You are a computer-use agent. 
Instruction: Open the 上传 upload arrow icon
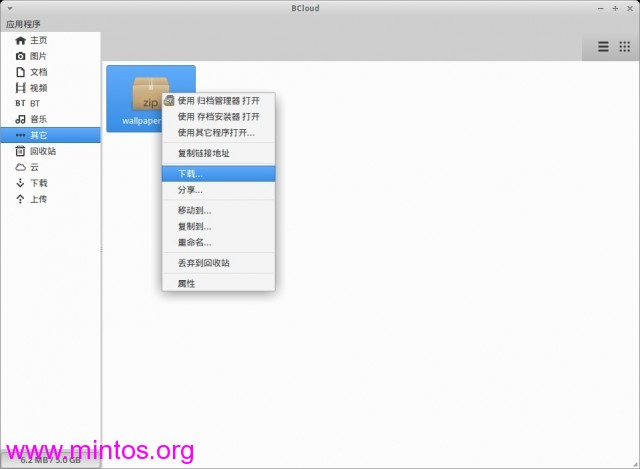point(20,199)
